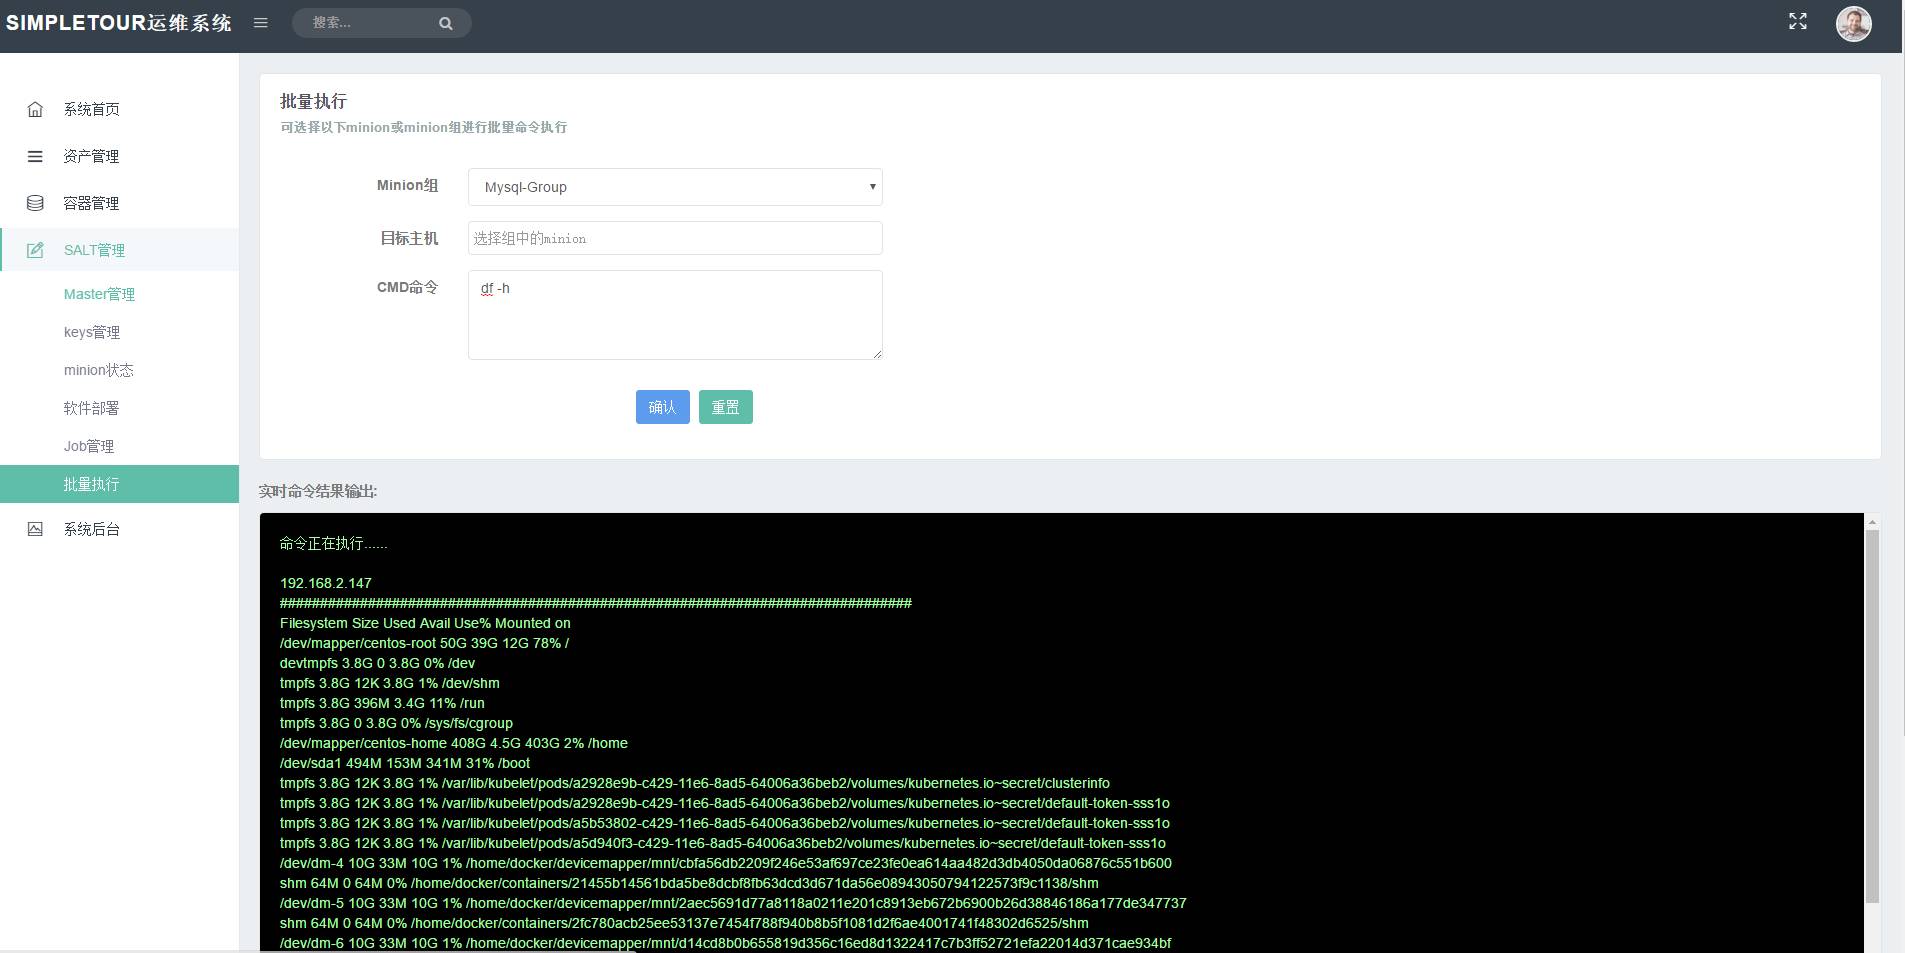This screenshot has height=953, width=1905.
Task: Click the 批量执行 panel heading
Action: pyautogui.click(x=313, y=101)
